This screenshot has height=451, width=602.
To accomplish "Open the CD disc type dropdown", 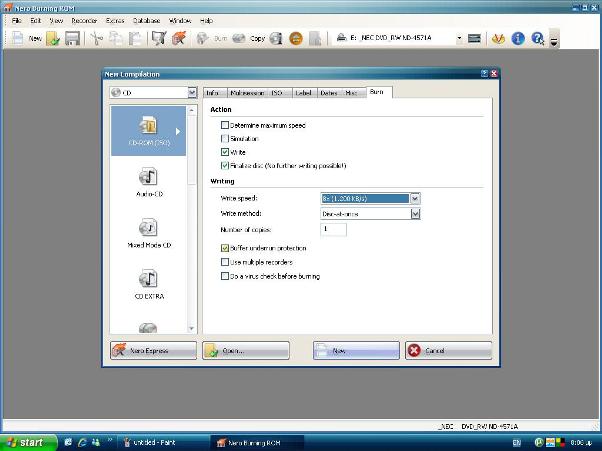I will point(192,93).
